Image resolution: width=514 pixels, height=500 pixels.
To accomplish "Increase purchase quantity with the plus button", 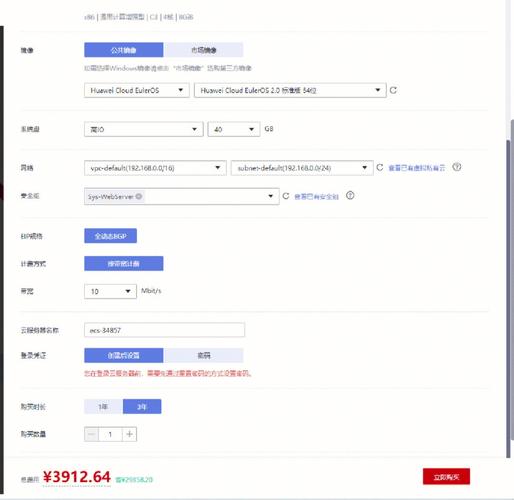I will tap(129, 434).
